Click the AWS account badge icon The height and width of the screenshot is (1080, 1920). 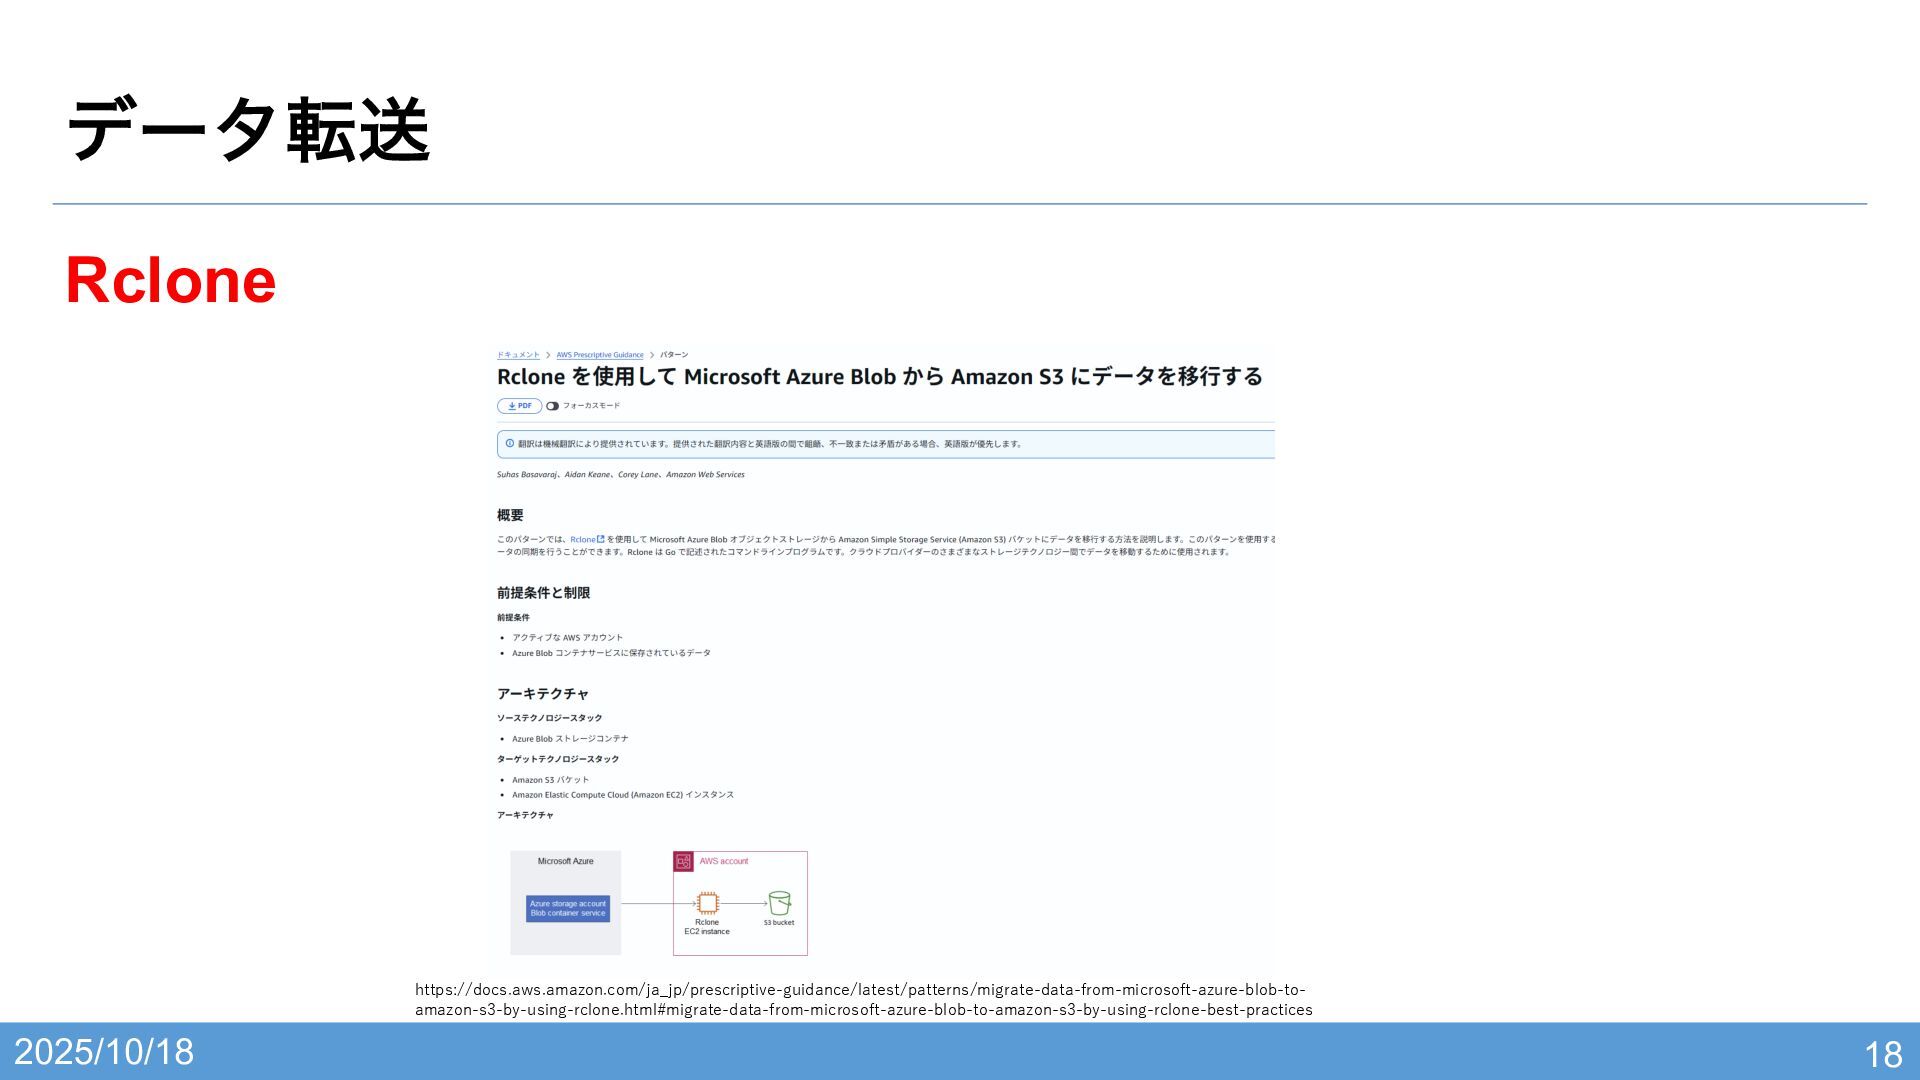(x=684, y=861)
